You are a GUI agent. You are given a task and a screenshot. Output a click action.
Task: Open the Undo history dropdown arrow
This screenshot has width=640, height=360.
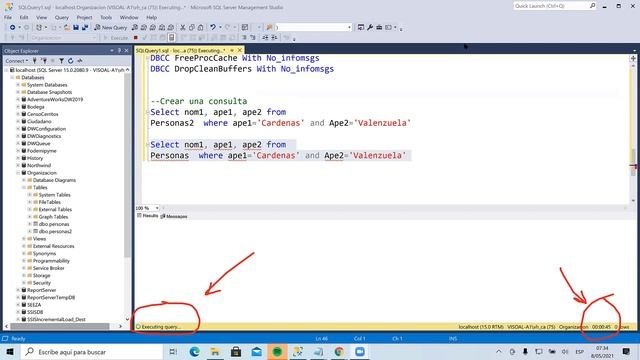tap(220, 27)
